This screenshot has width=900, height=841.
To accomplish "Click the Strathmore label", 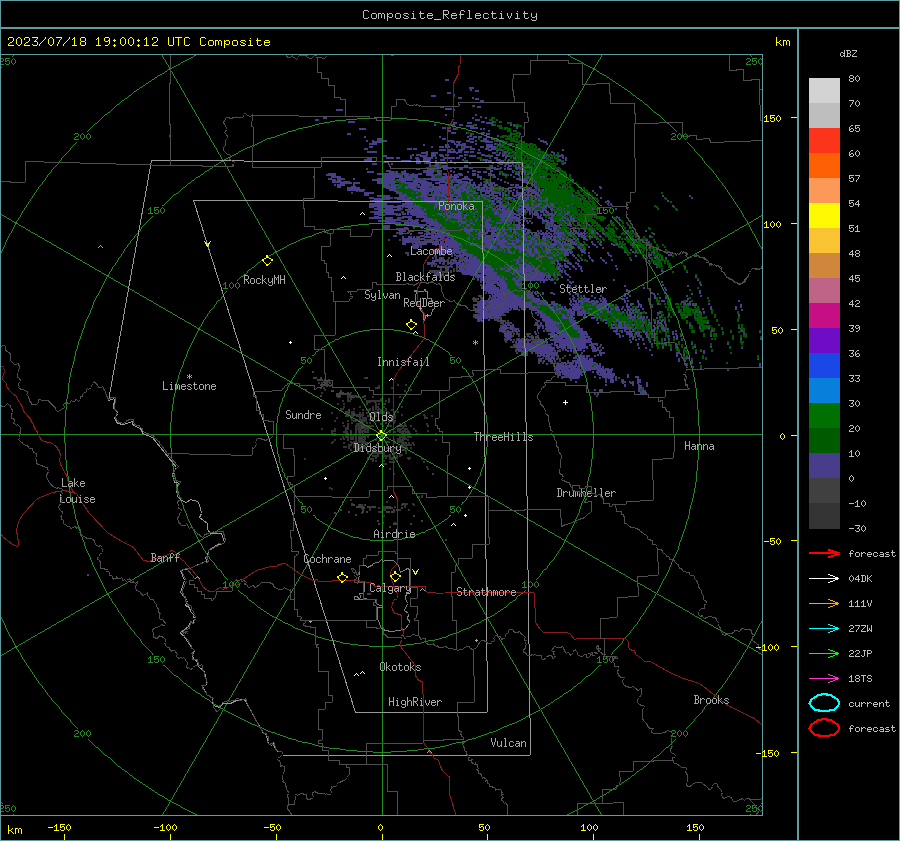I will click(x=486, y=592).
